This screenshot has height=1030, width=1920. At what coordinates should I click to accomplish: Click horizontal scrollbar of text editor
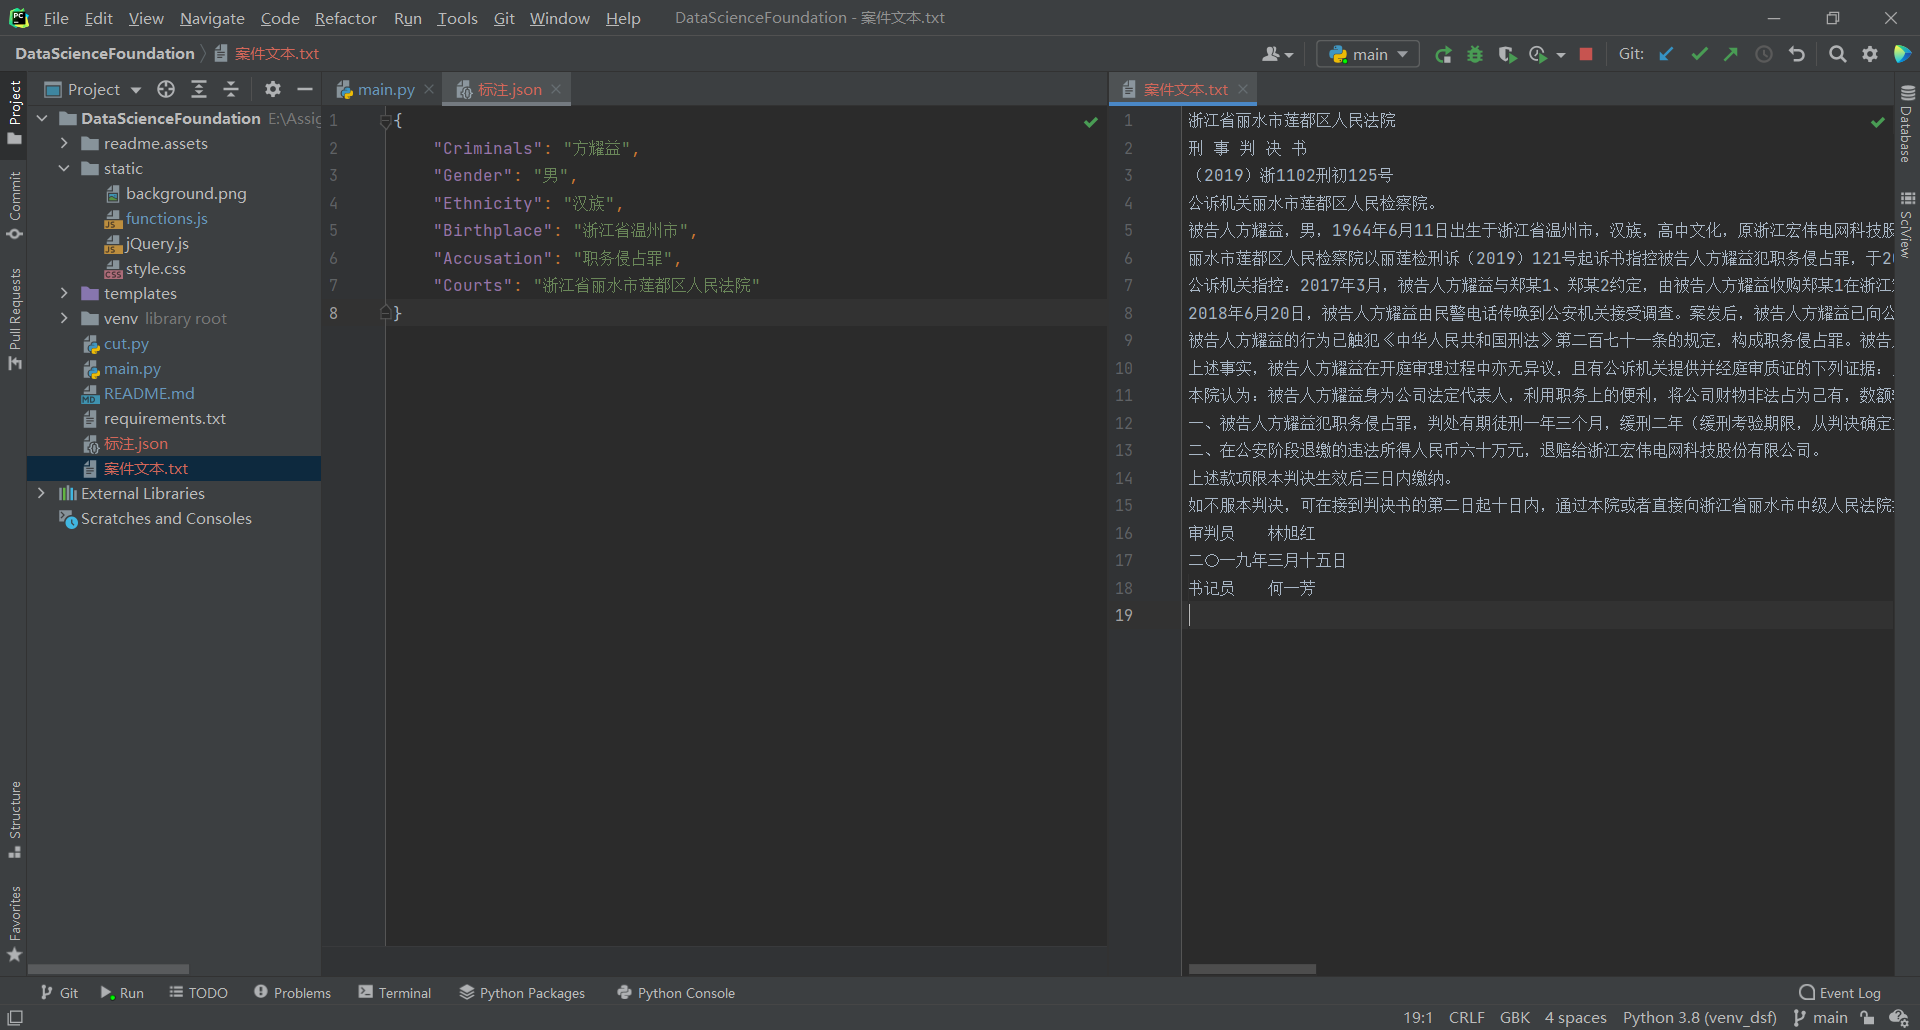[x=1252, y=968]
